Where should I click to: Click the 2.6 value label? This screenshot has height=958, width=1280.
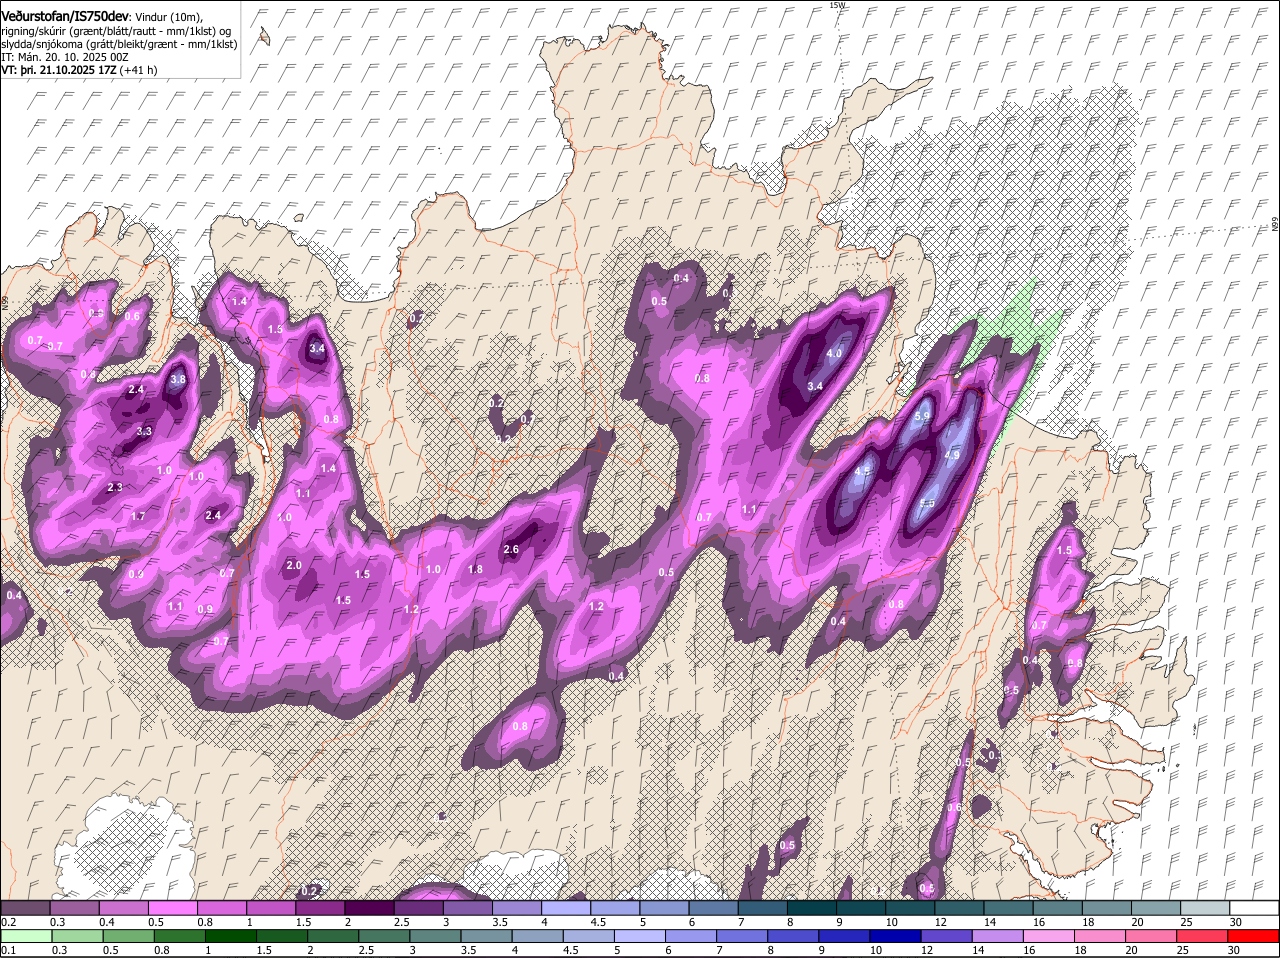pos(511,549)
